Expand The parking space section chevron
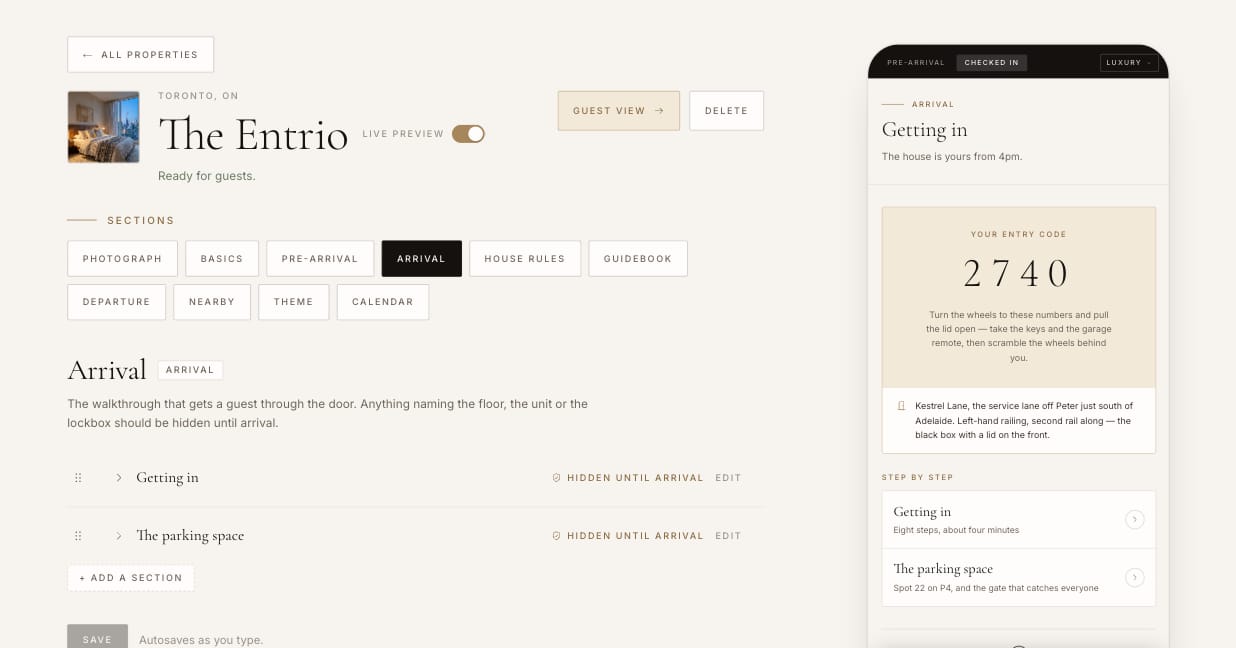Viewport: 1236px width, 648px height. [x=118, y=536]
